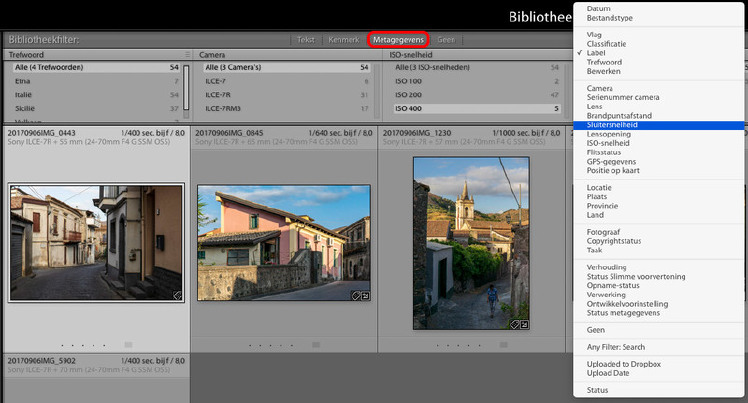
Task: Open the ISO-snelheid column header dropdown
Action: click(411, 55)
